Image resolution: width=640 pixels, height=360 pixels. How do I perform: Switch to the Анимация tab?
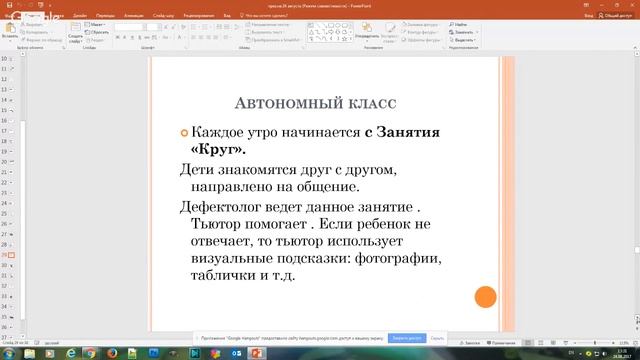(133, 16)
